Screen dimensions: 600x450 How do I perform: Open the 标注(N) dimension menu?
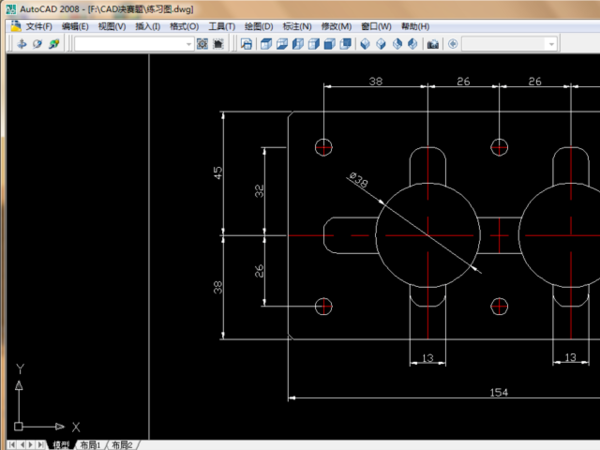click(x=298, y=26)
